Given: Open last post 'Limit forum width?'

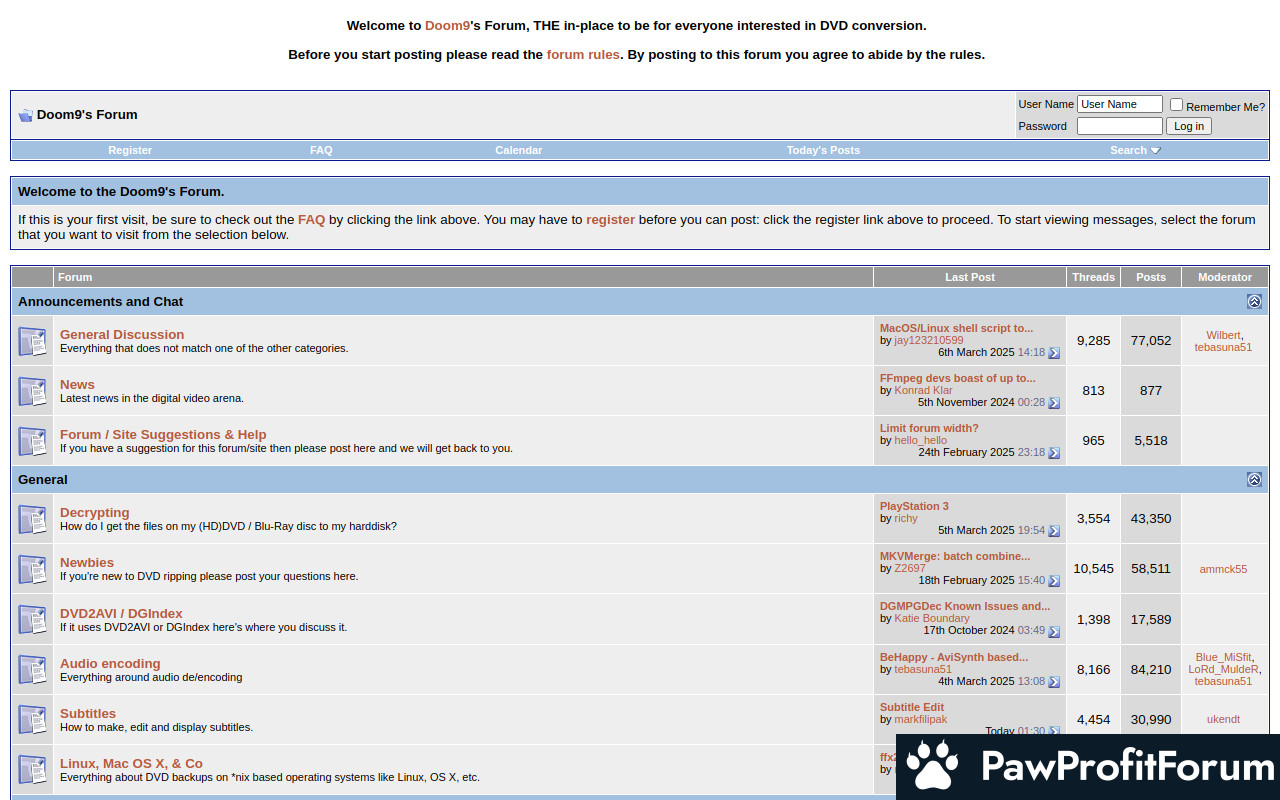Looking at the screenshot, I should point(929,428).
